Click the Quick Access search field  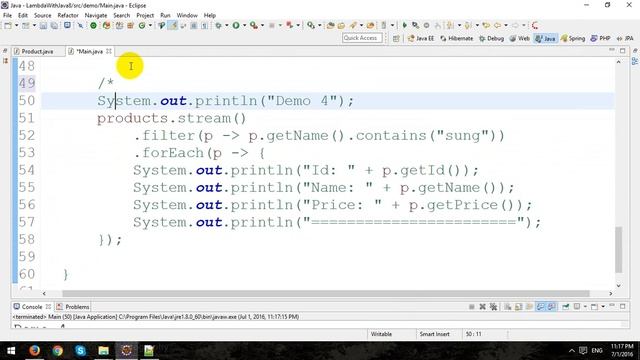pos(362,38)
